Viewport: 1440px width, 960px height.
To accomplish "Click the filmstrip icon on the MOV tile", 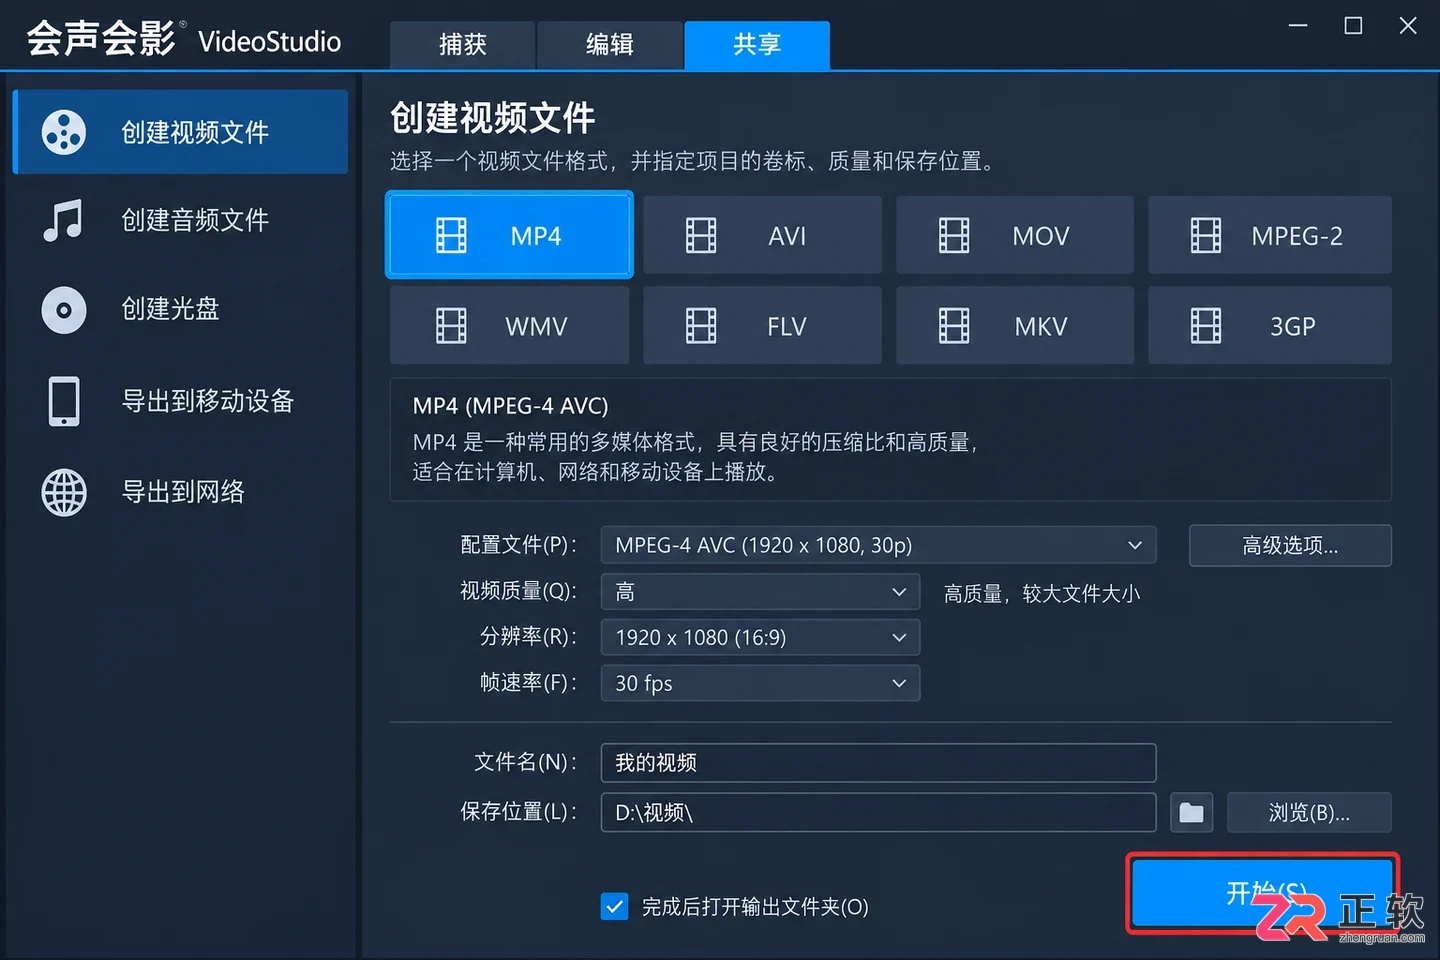I will pyautogui.click(x=954, y=236).
